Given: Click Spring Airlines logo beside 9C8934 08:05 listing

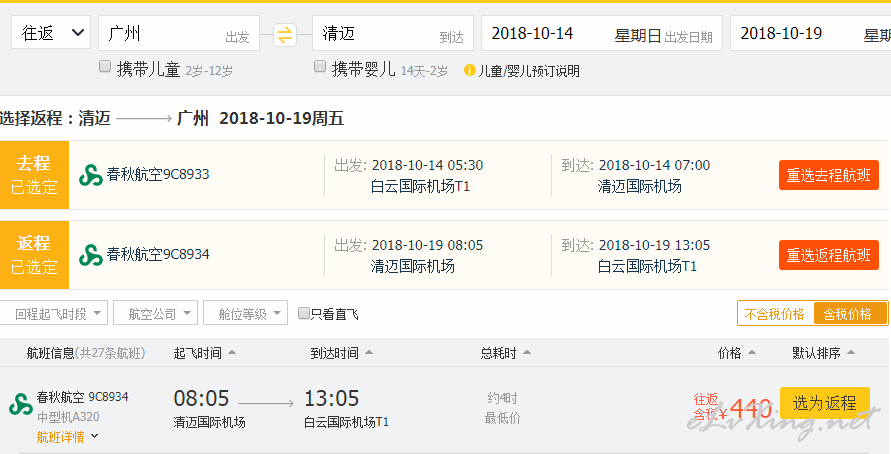Looking at the screenshot, I should [21, 405].
